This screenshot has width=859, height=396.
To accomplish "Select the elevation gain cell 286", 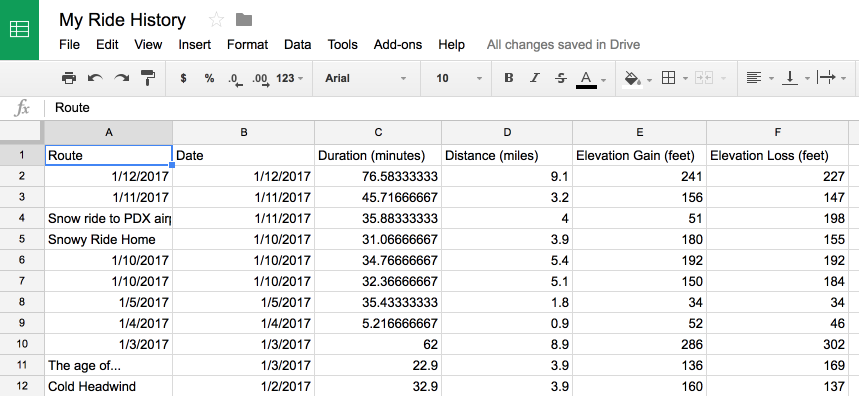I will pyautogui.click(x=640, y=345).
